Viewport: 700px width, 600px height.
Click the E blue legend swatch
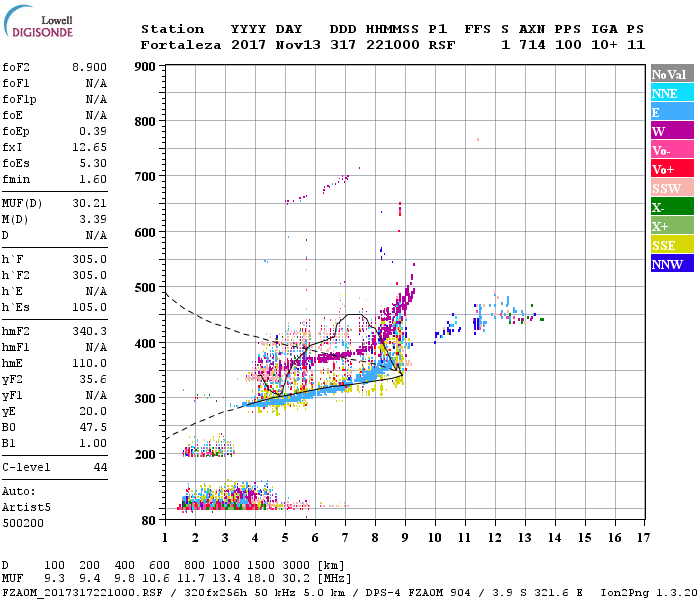(672, 112)
